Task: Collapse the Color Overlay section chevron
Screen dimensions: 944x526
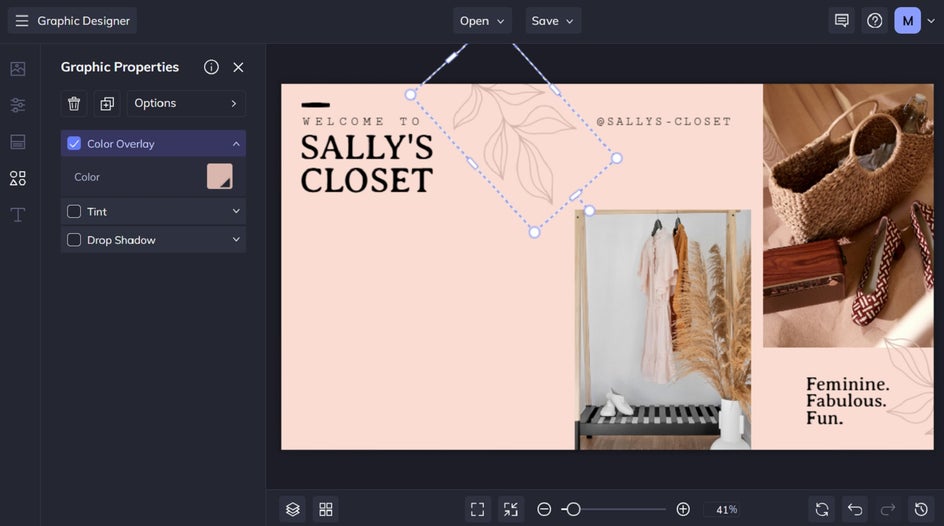Action: [x=236, y=144]
